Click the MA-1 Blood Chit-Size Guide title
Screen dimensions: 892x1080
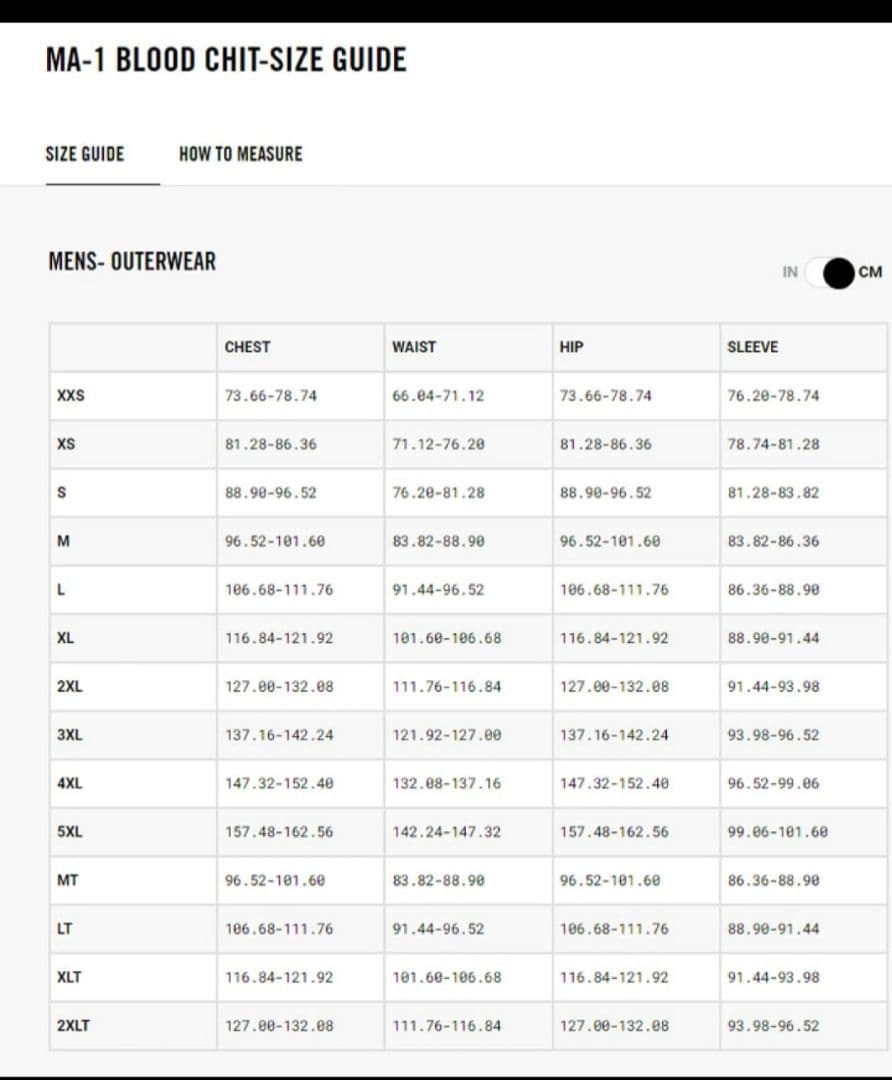(x=226, y=60)
